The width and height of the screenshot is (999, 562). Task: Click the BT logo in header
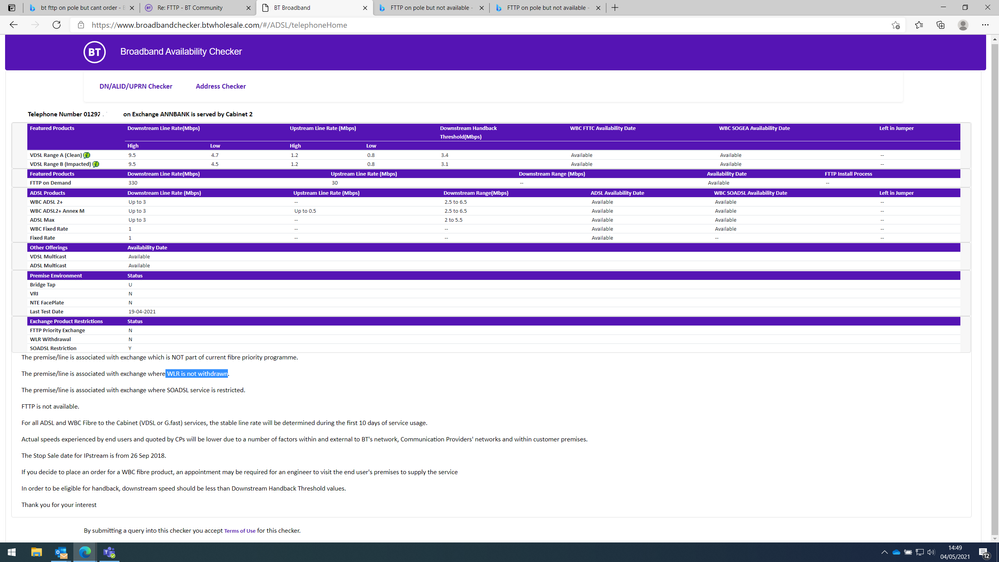click(93, 51)
